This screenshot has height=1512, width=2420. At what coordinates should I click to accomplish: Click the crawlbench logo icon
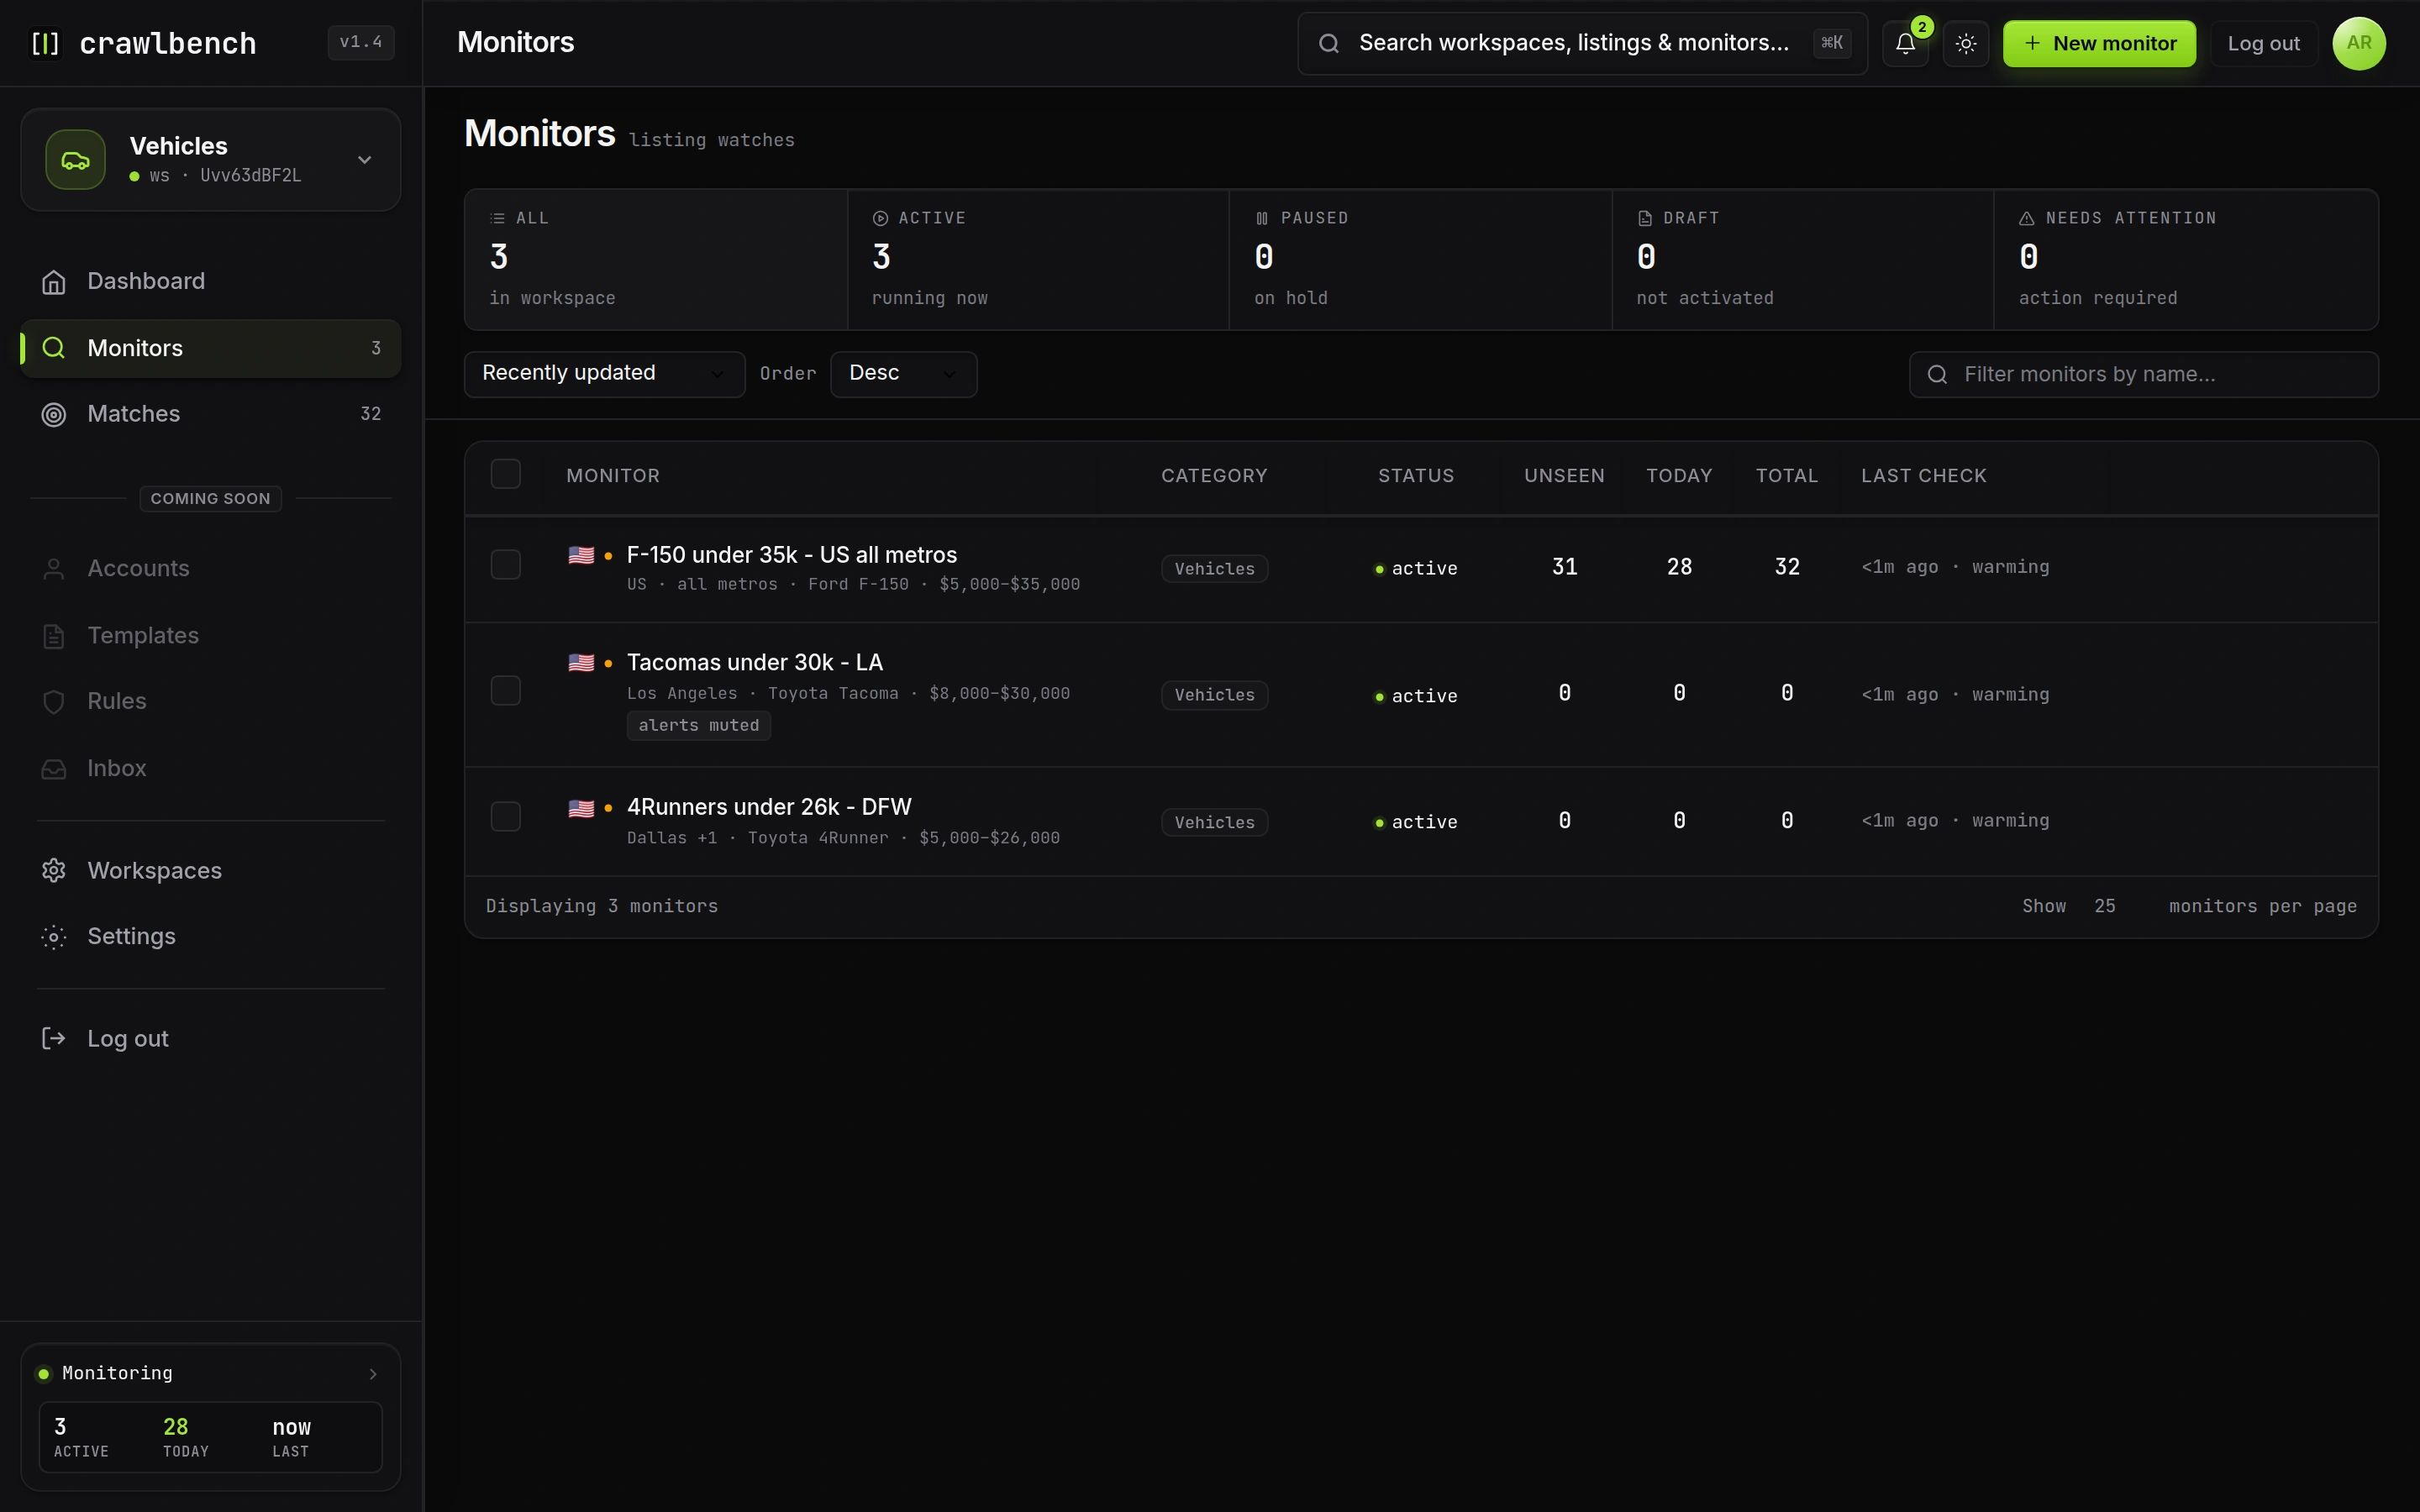coord(45,43)
